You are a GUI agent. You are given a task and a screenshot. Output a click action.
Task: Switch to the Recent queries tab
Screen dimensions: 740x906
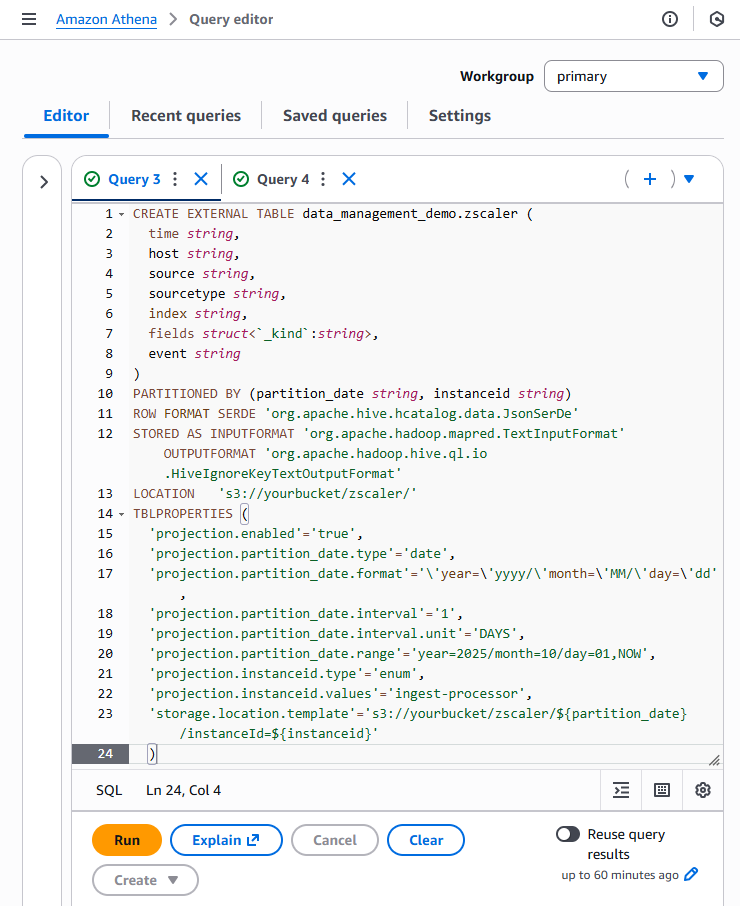(186, 116)
